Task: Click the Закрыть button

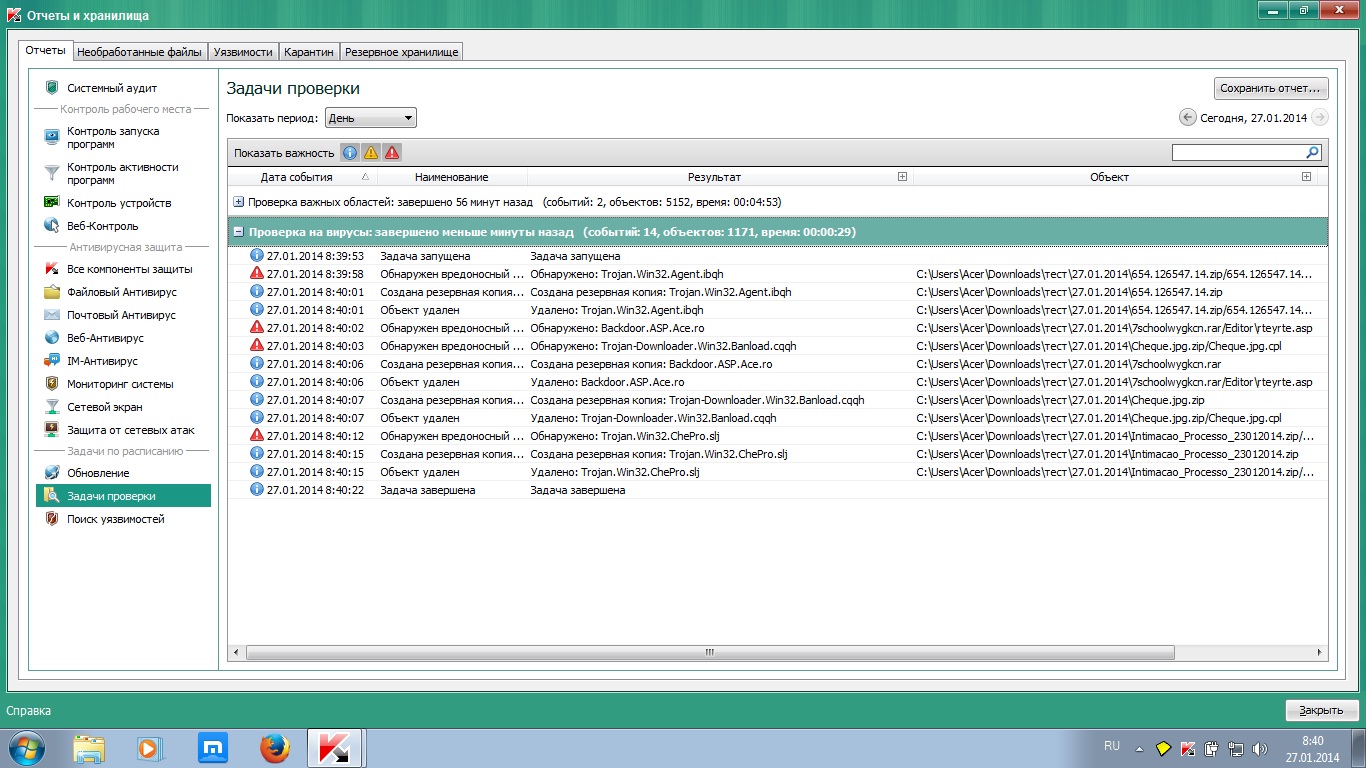Action: pos(1320,710)
